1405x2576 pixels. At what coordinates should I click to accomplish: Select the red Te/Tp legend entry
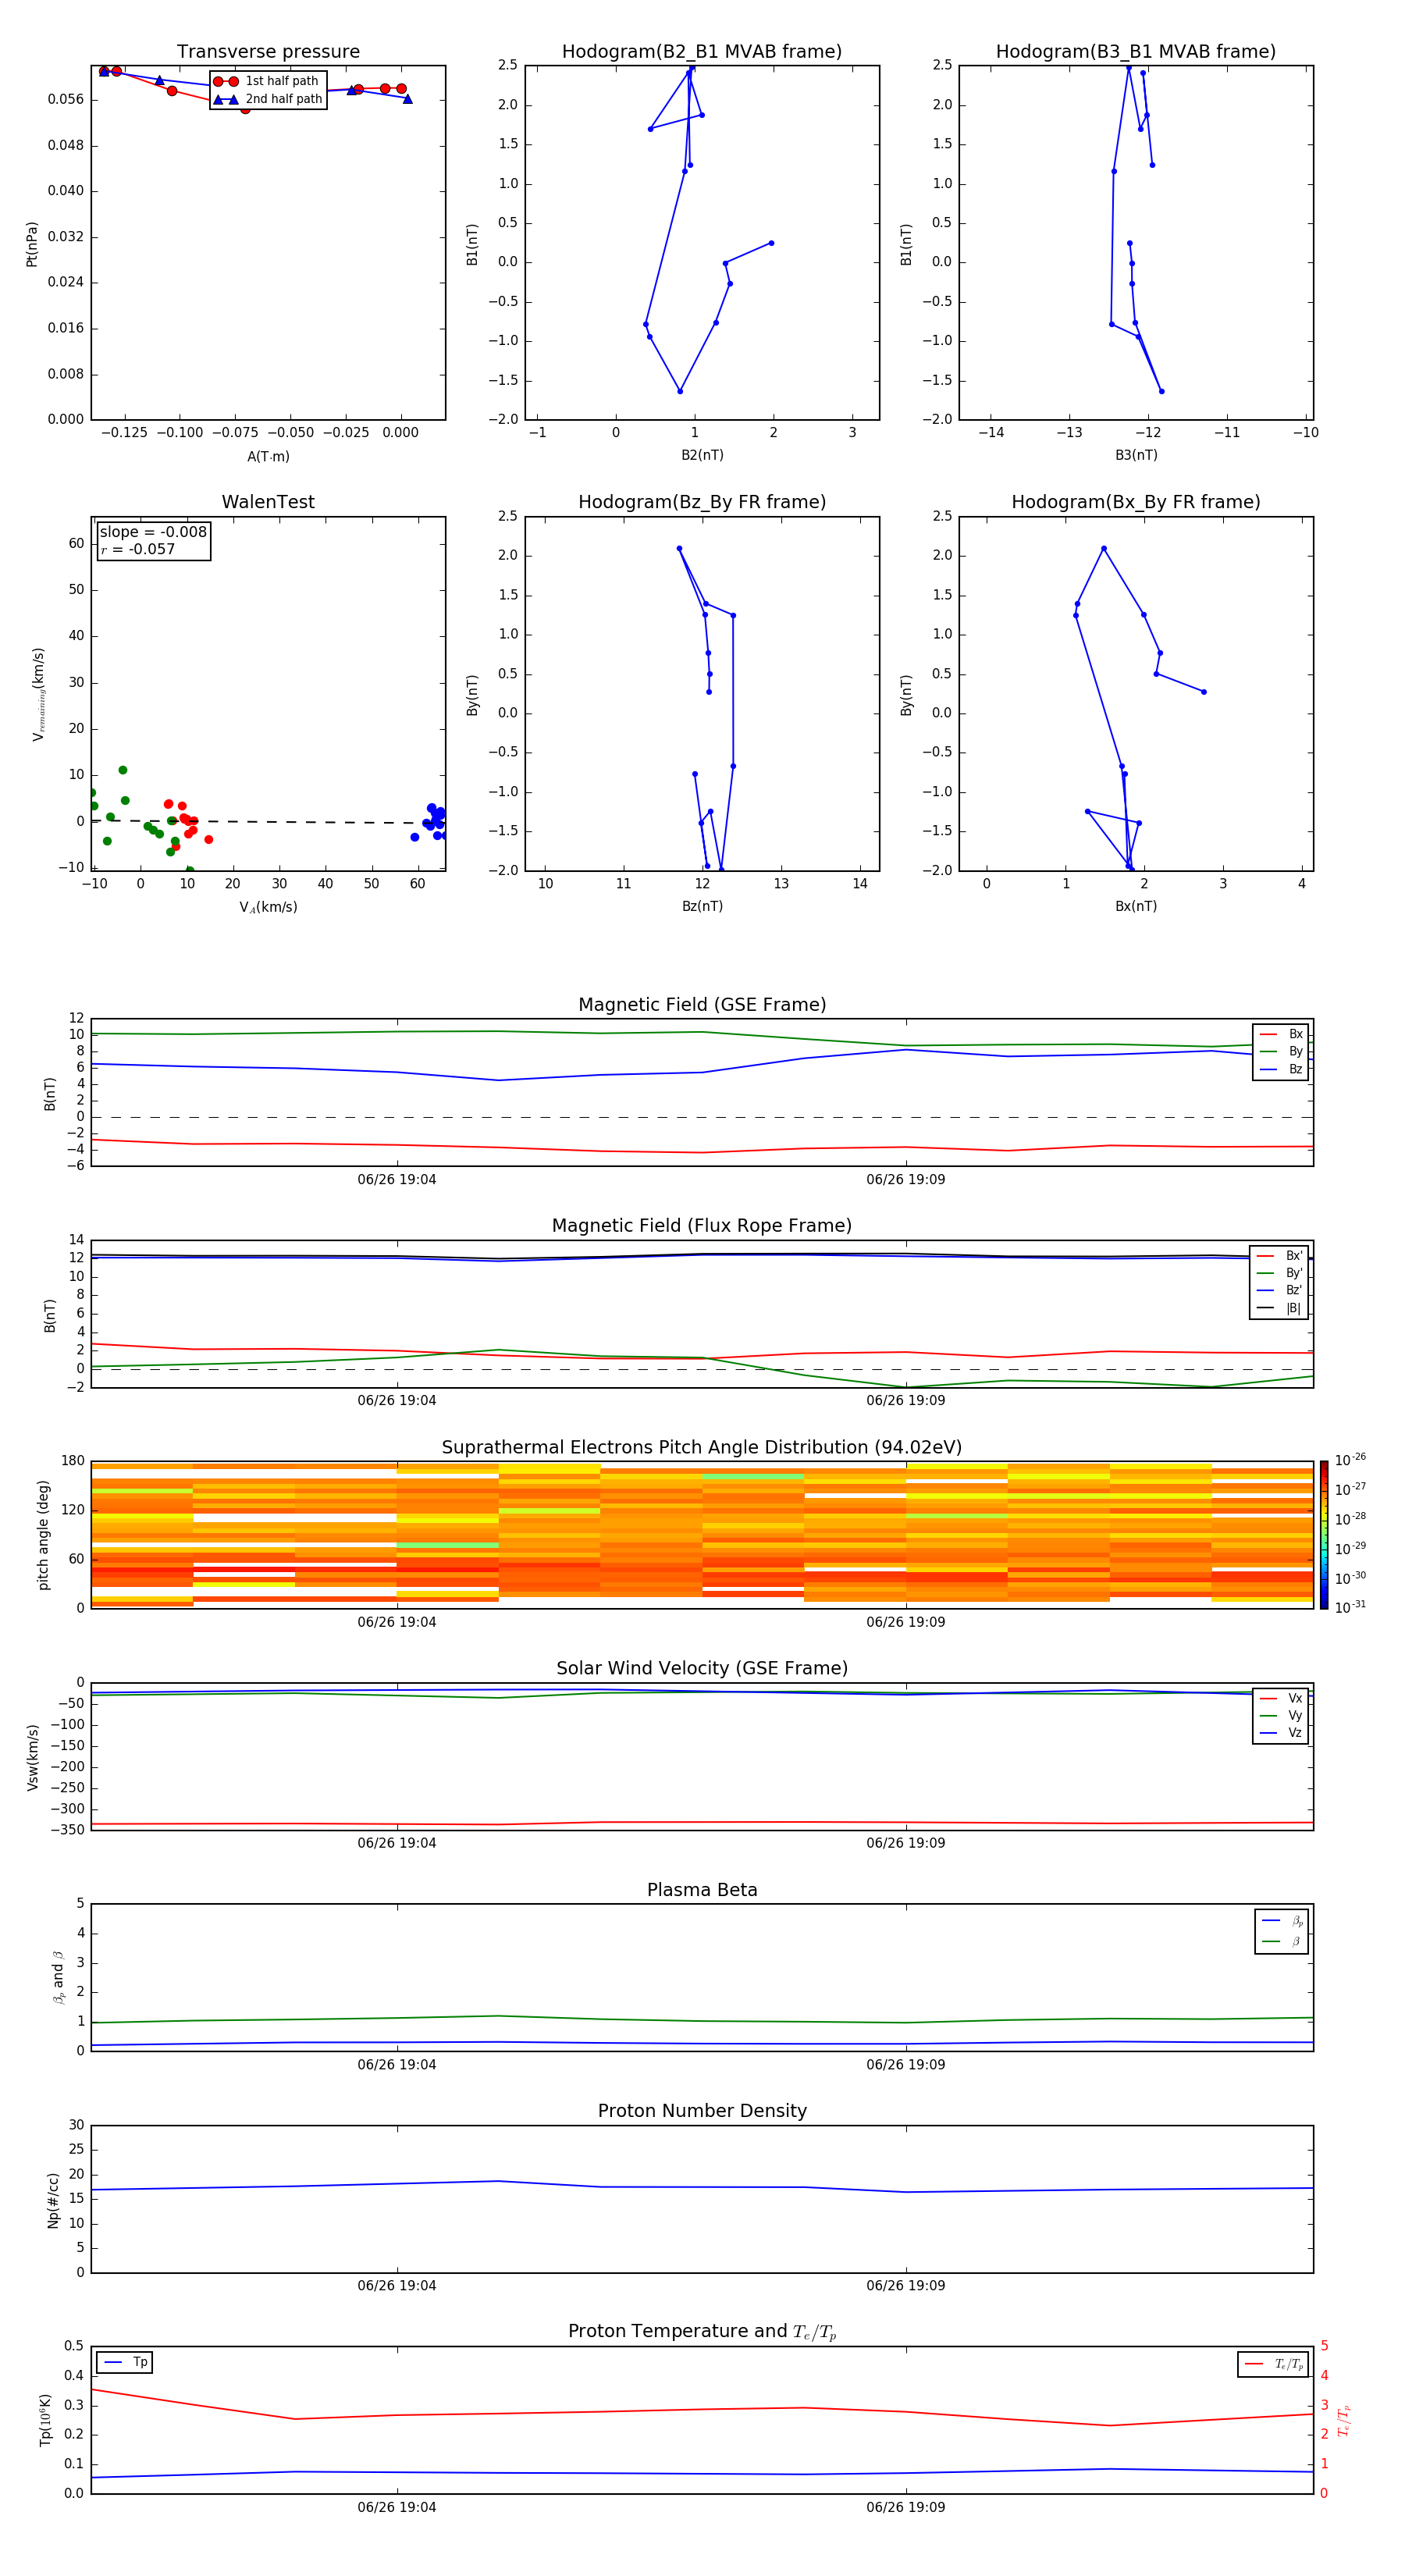[x=1273, y=2364]
